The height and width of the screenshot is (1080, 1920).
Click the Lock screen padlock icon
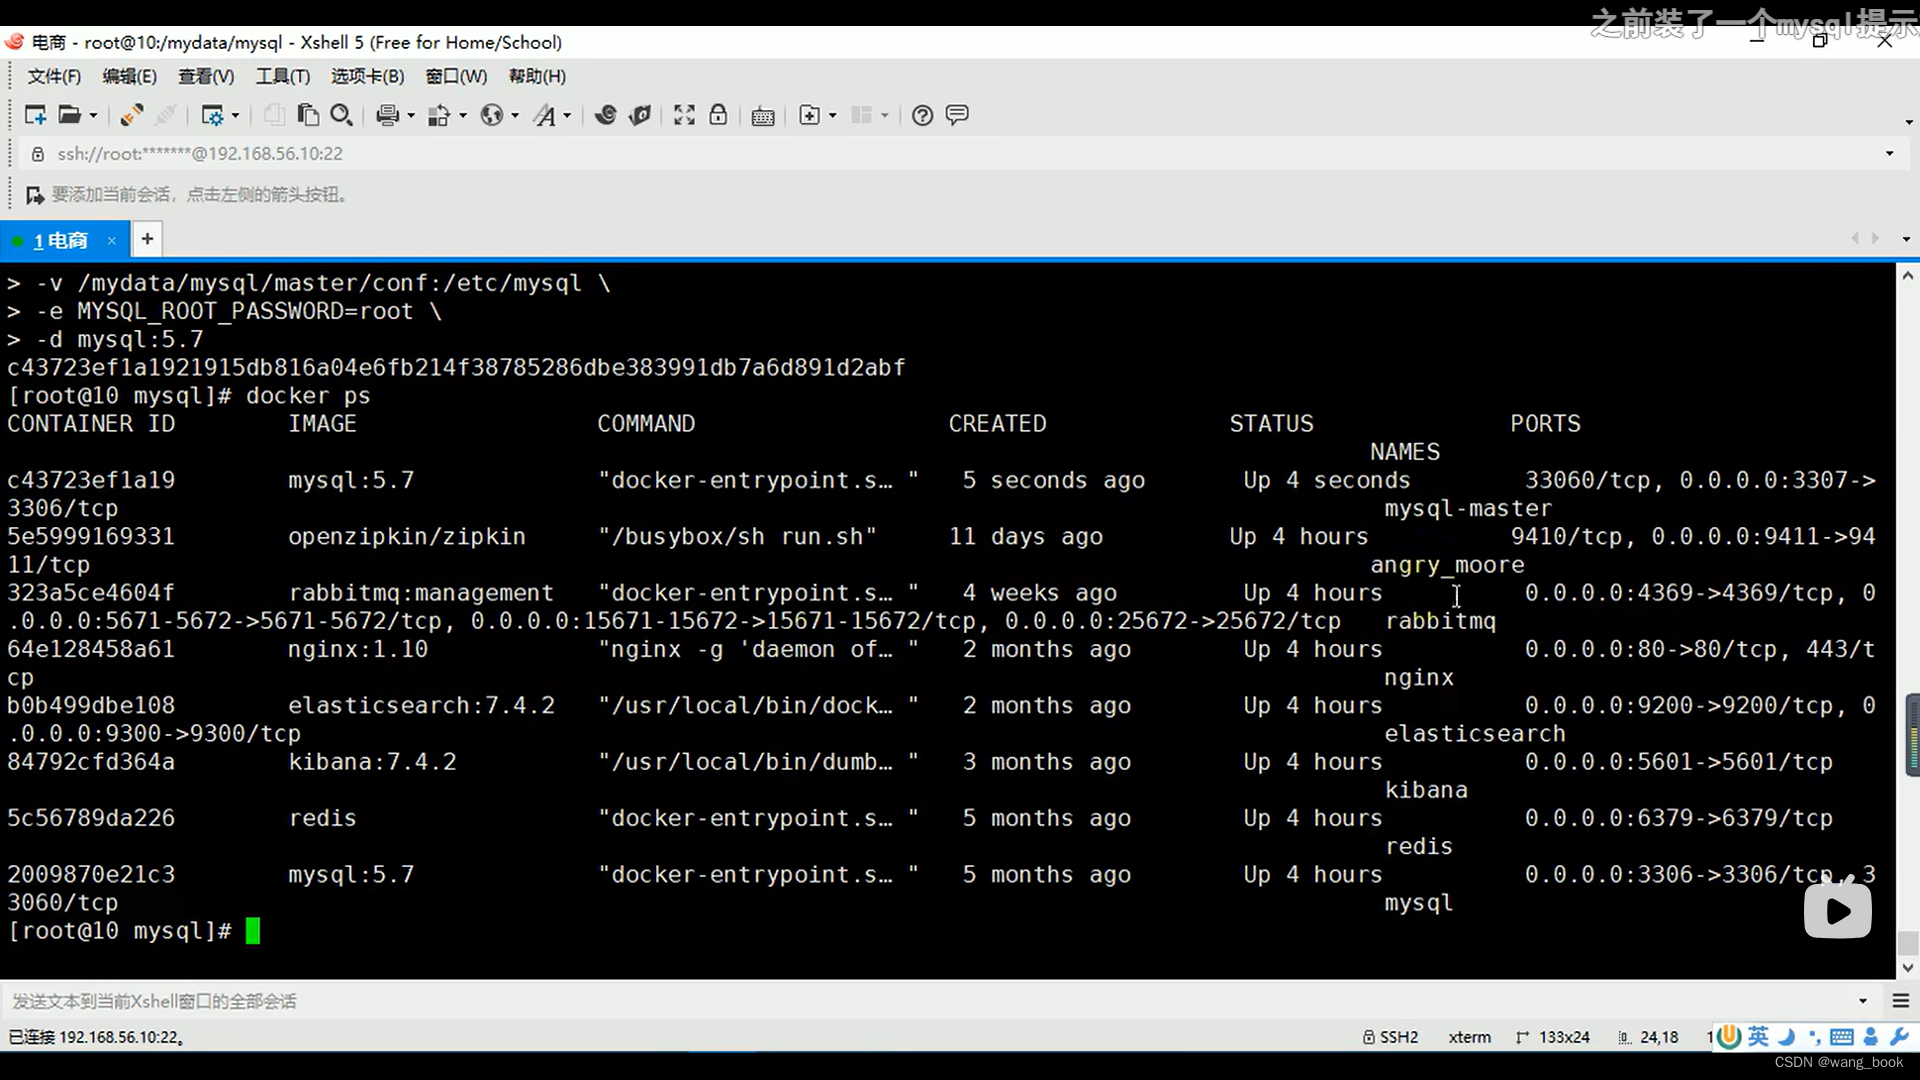(x=718, y=115)
